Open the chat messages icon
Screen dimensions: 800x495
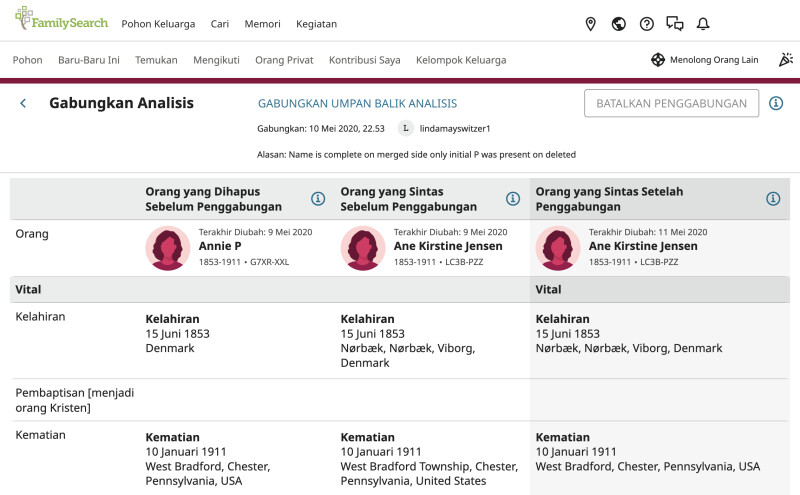[674, 23]
